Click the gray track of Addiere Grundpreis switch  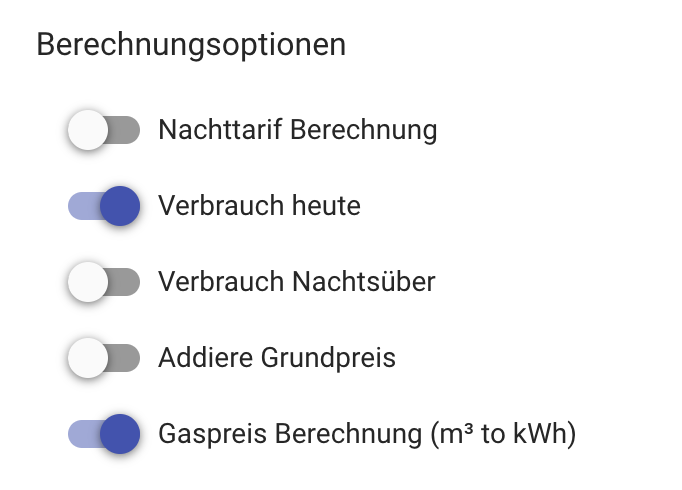126,358
